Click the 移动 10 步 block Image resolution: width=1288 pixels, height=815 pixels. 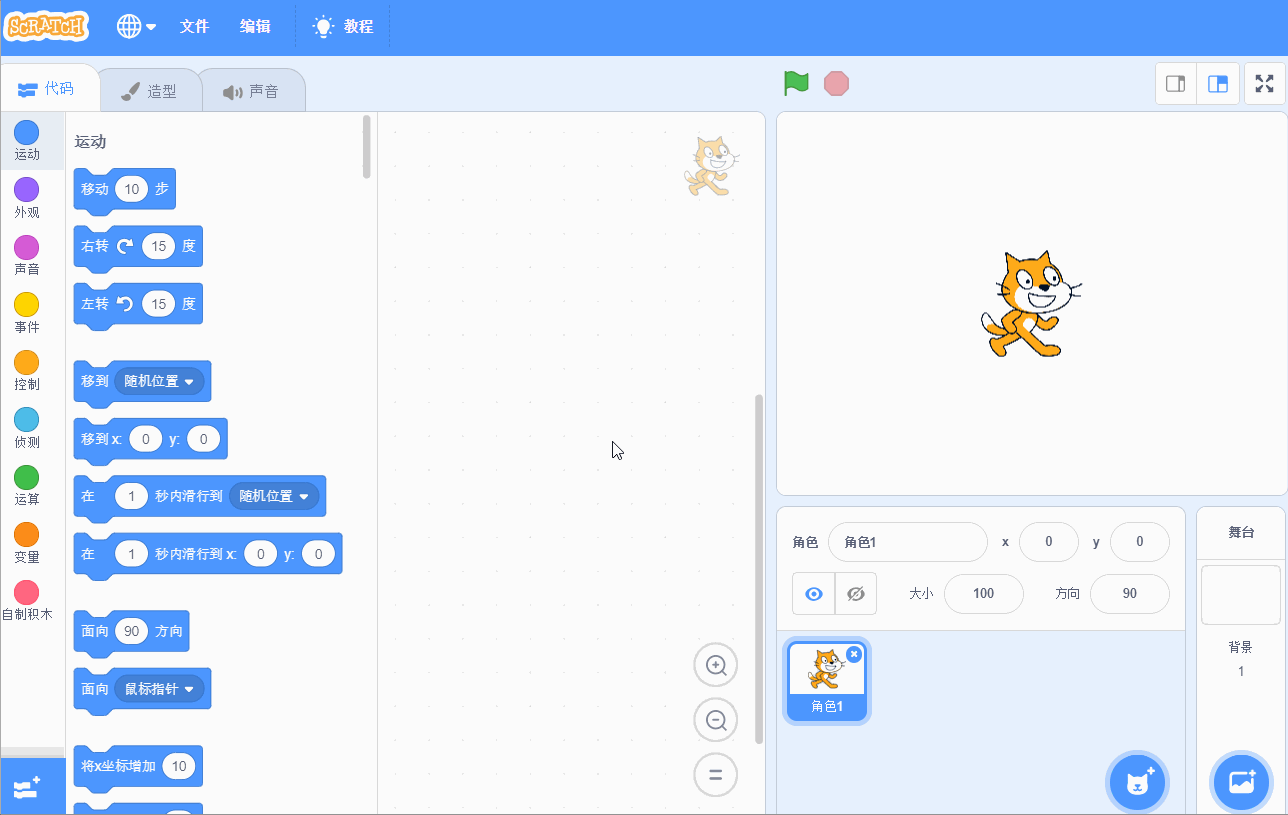coord(124,189)
